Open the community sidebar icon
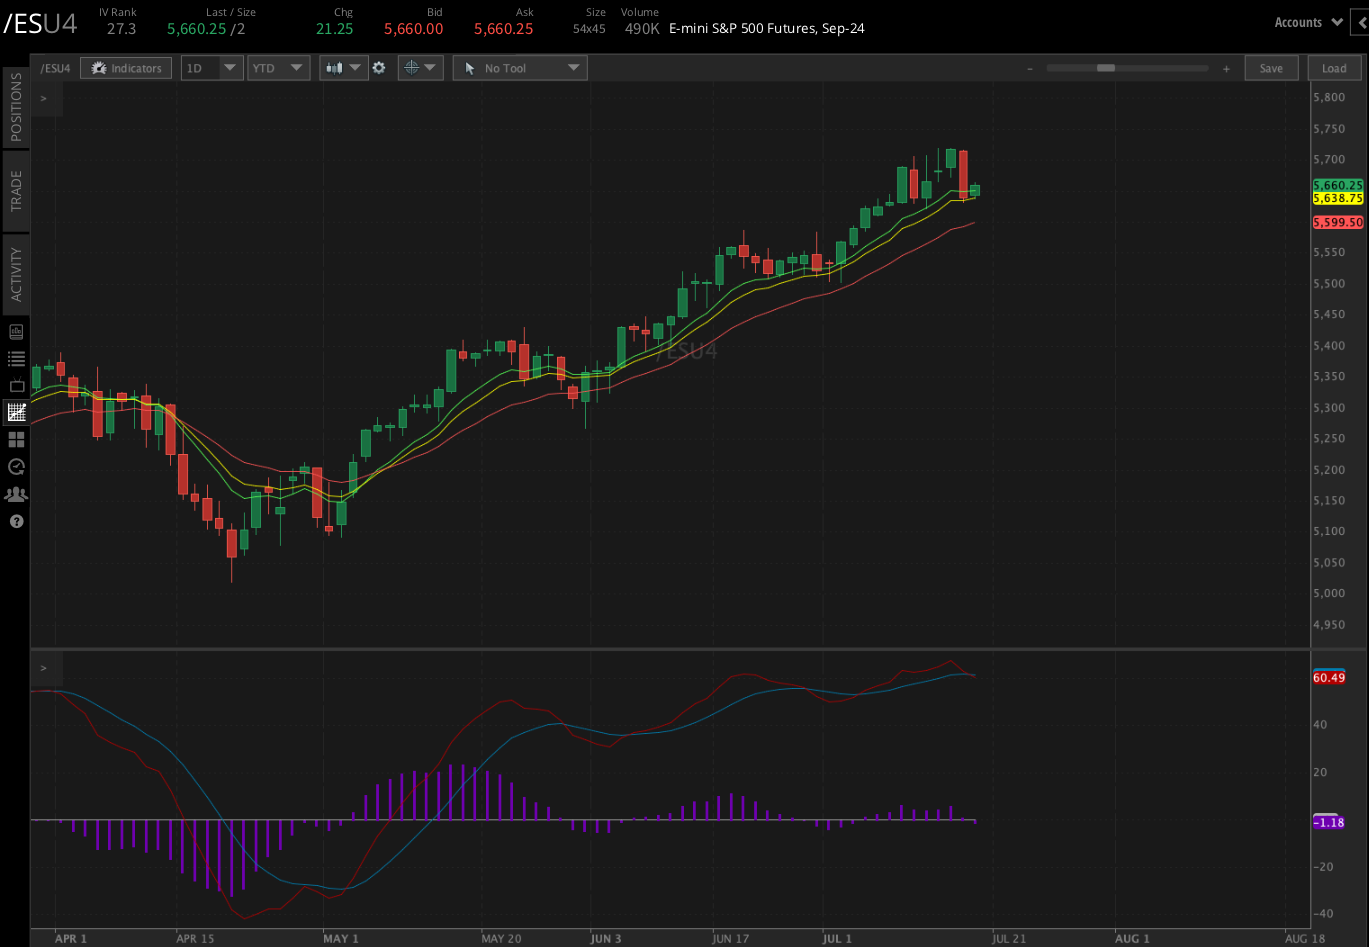This screenshot has width=1369, height=947. [x=15, y=493]
